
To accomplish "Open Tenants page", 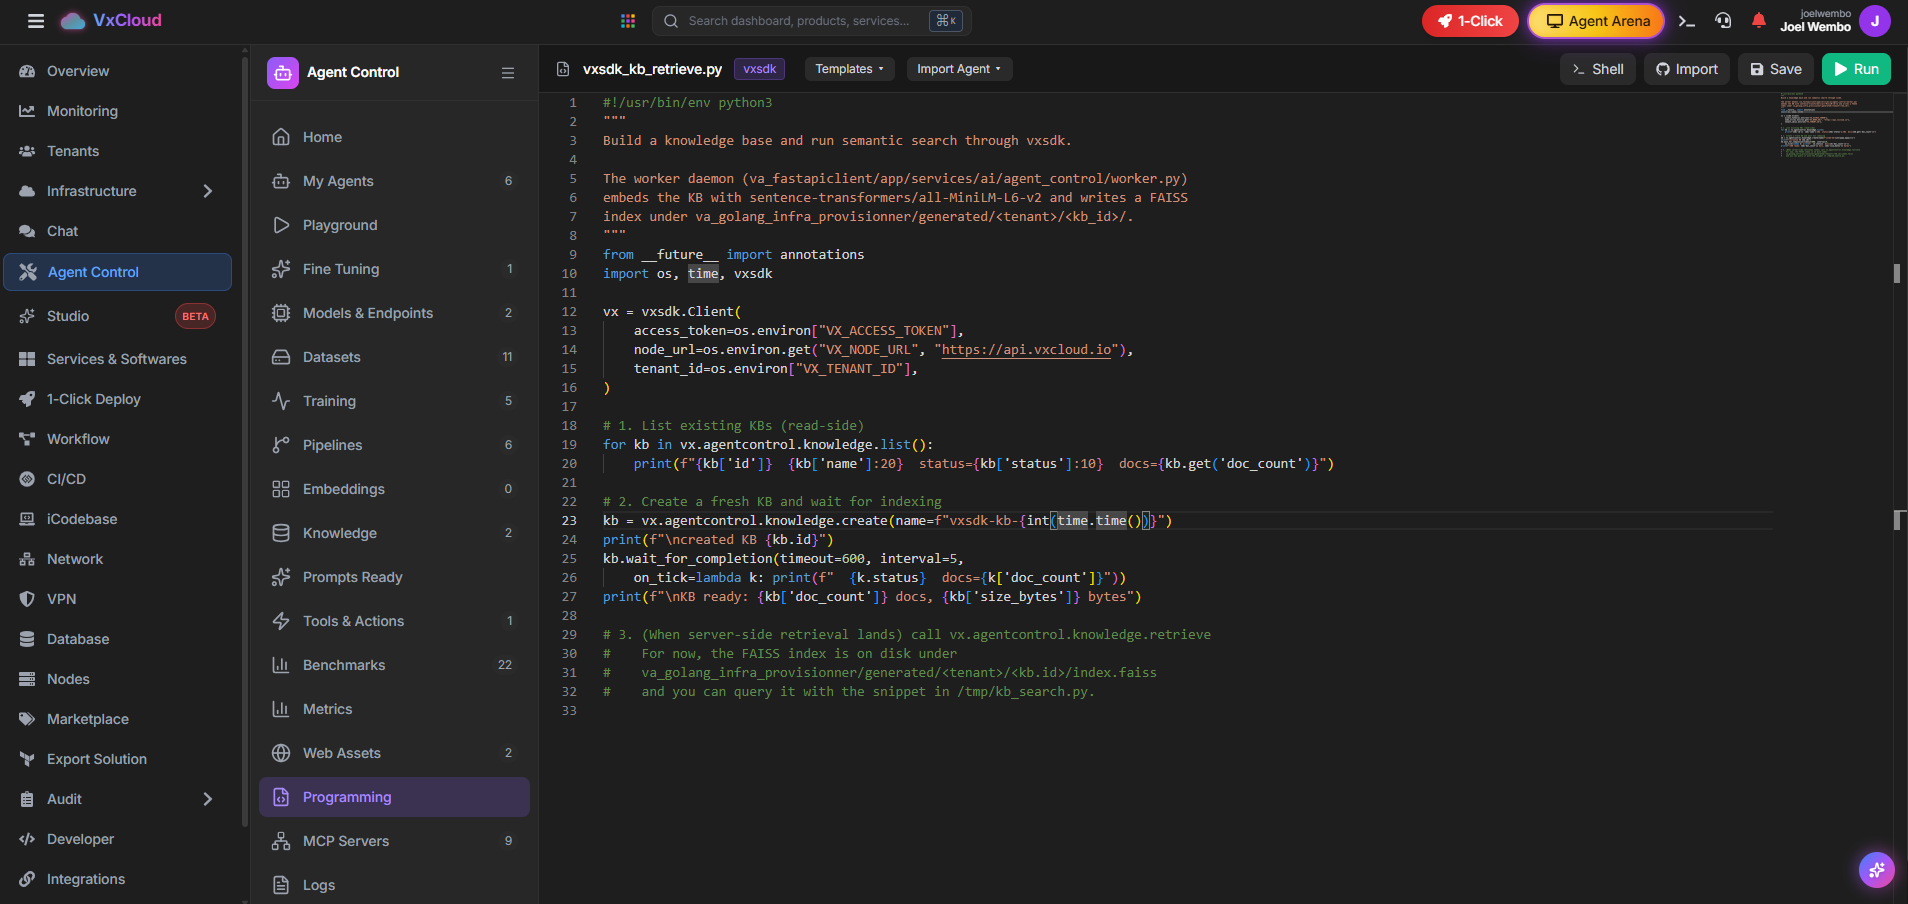I will coord(120,151).
